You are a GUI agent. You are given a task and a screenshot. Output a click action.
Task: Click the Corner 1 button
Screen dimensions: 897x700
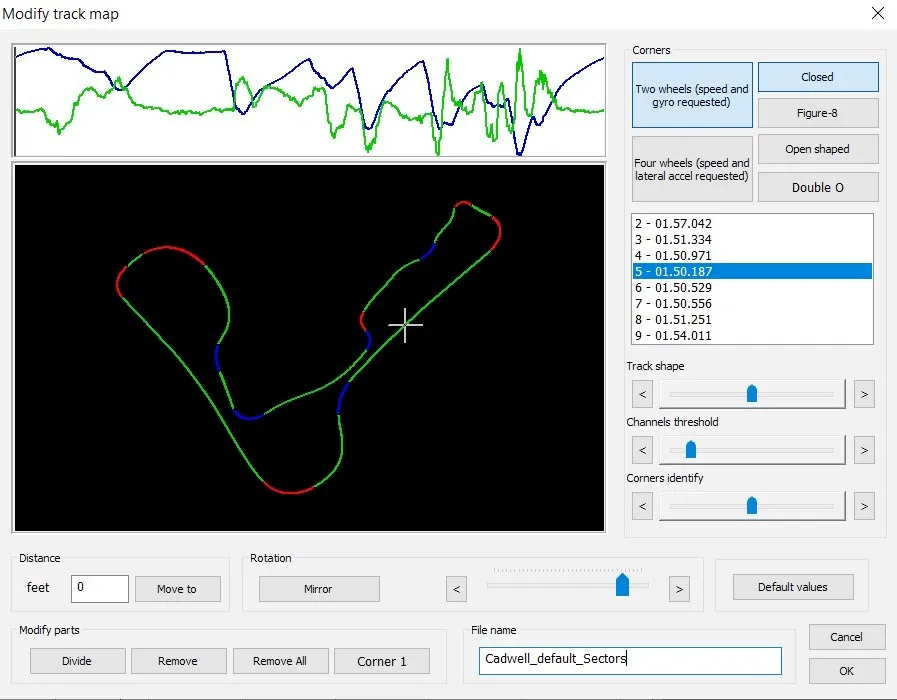click(382, 661)
